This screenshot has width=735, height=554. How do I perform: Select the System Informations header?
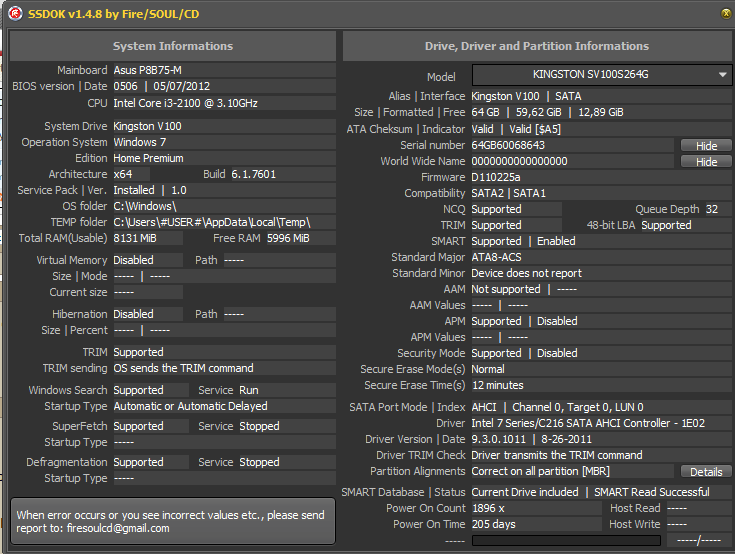pyautogui.click(x=173, y=46)
